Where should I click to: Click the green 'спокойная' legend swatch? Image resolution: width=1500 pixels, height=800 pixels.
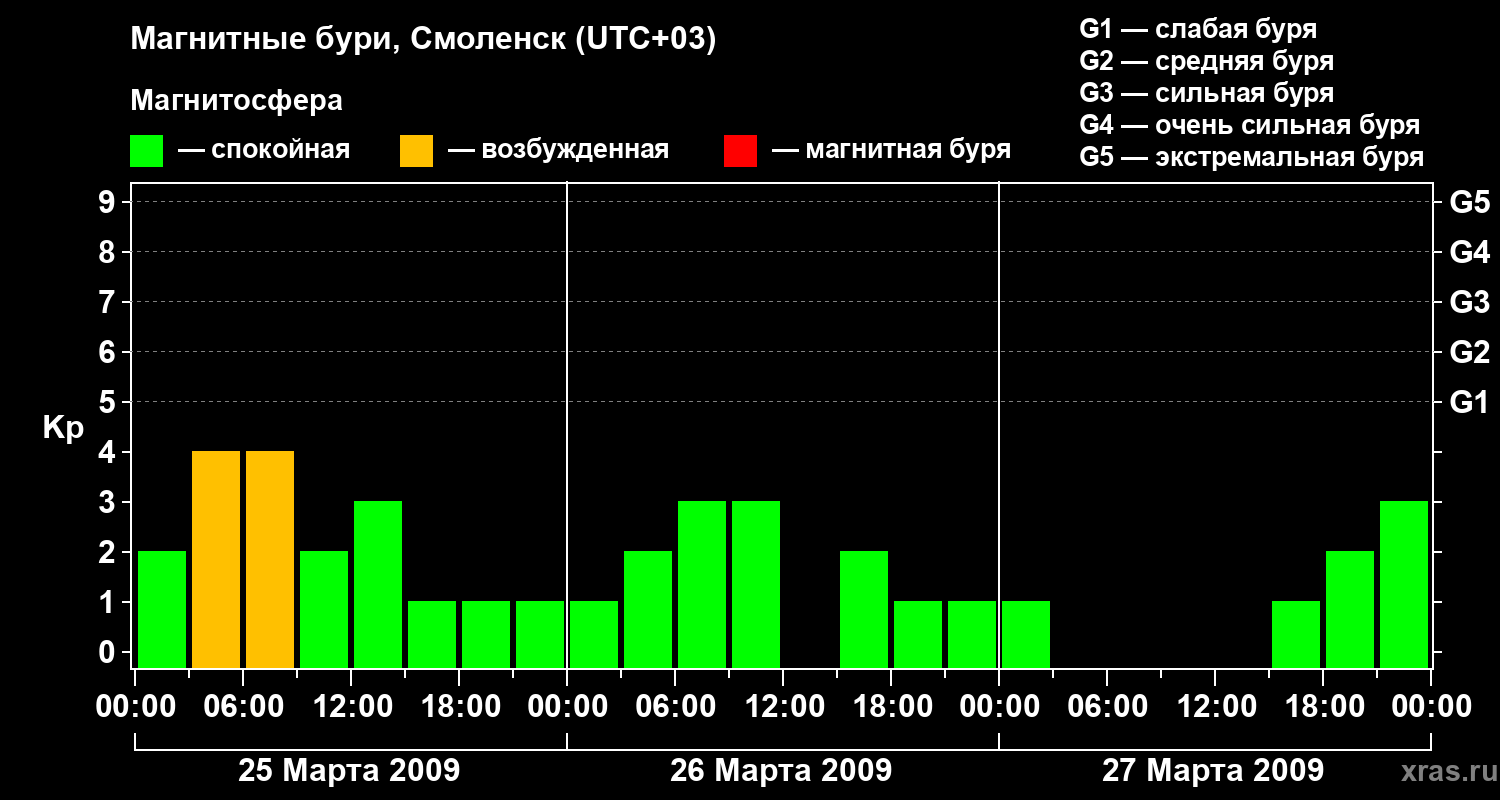point(147,151)
